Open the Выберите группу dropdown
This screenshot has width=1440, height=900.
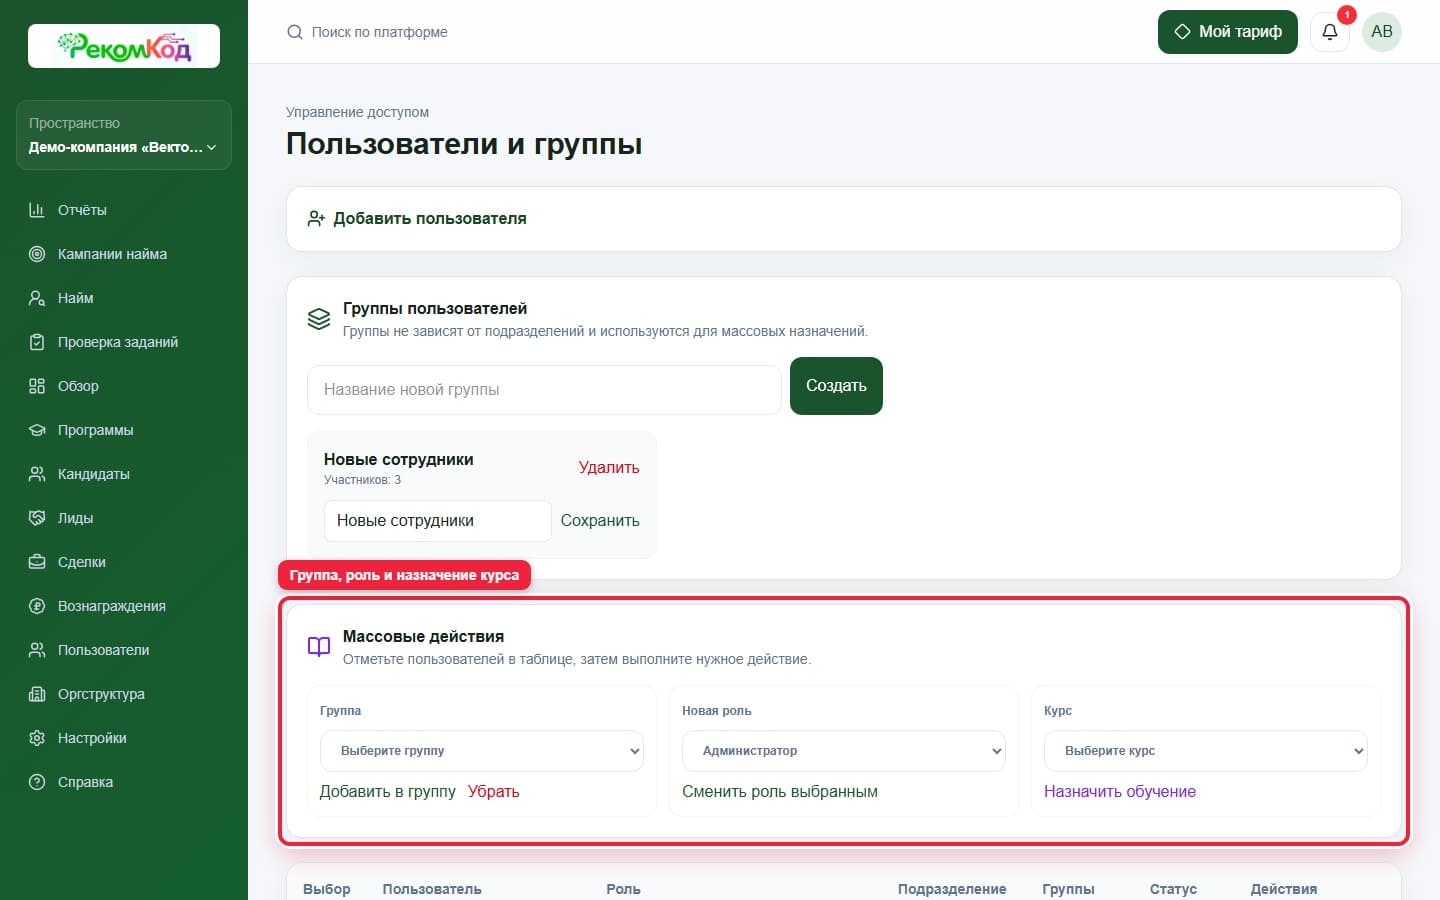tap(481, 751)
